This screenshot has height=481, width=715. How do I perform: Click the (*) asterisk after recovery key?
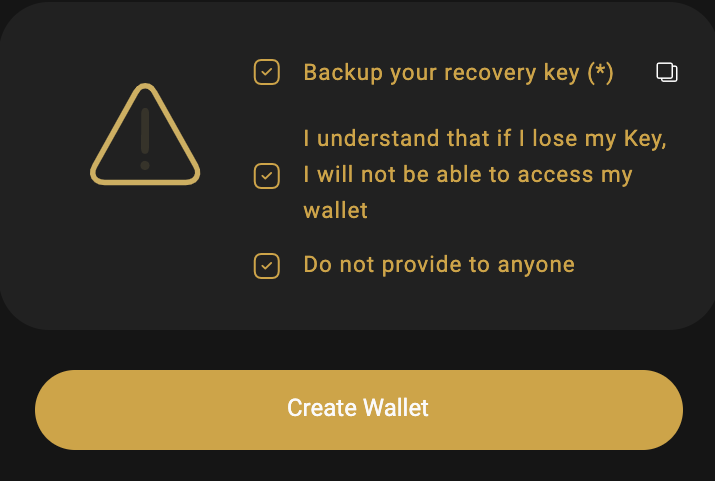point(600,73)
